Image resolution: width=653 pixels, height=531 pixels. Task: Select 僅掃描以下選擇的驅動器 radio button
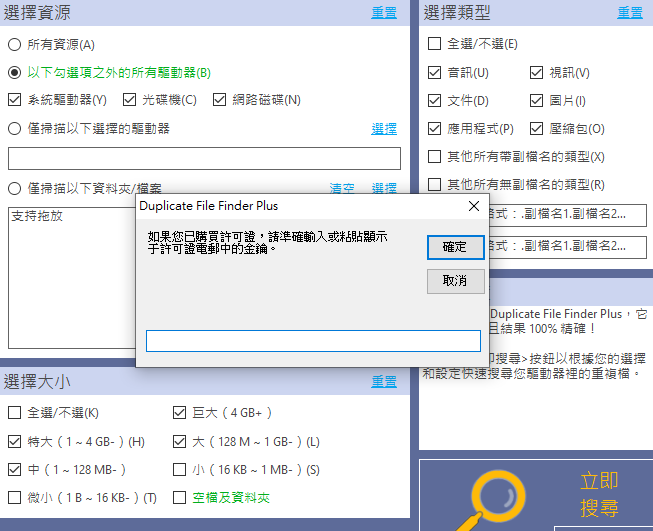pos(15,128)
